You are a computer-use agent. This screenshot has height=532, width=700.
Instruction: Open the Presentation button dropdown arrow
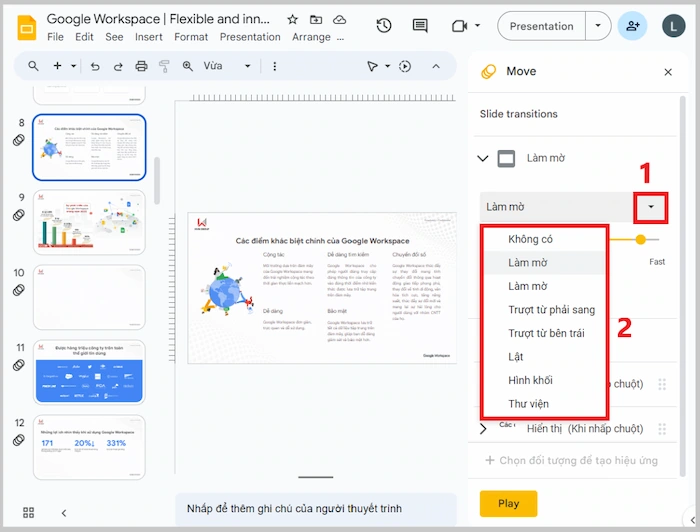598,26
